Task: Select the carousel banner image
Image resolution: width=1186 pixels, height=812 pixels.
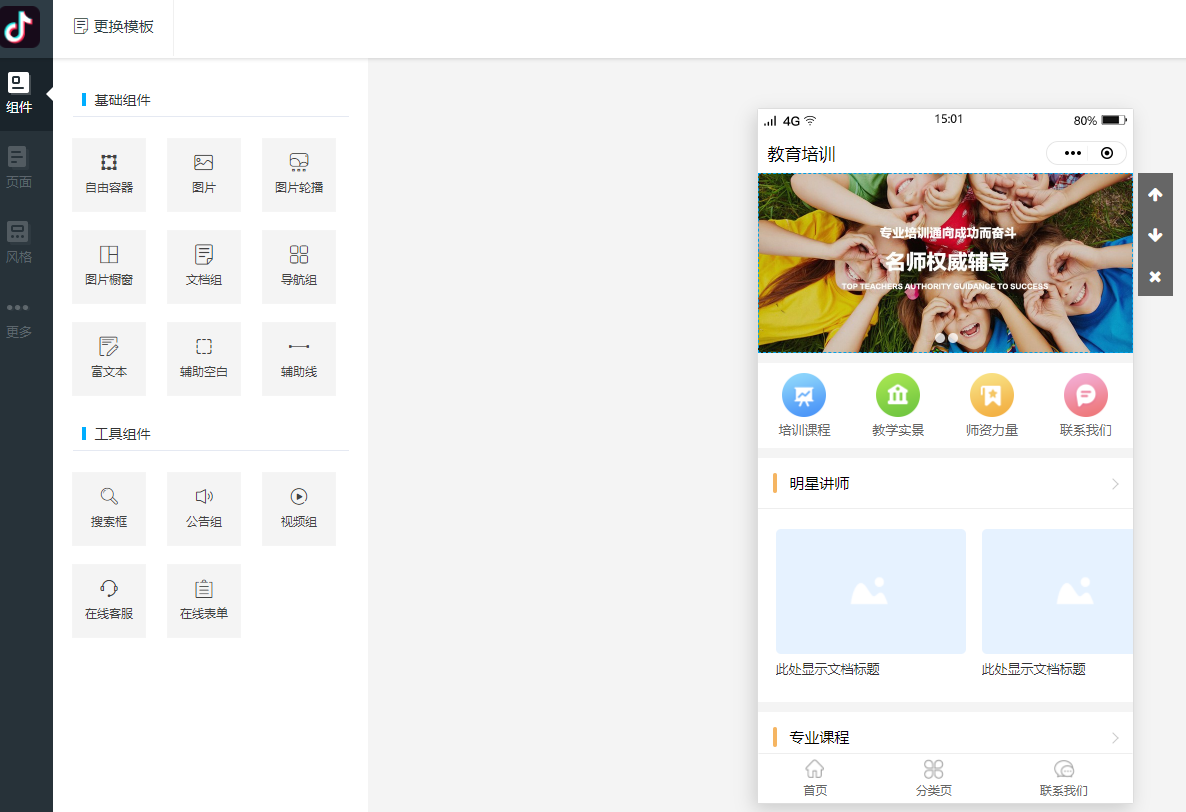Action: pyautogui.click(x=945, y=263)
